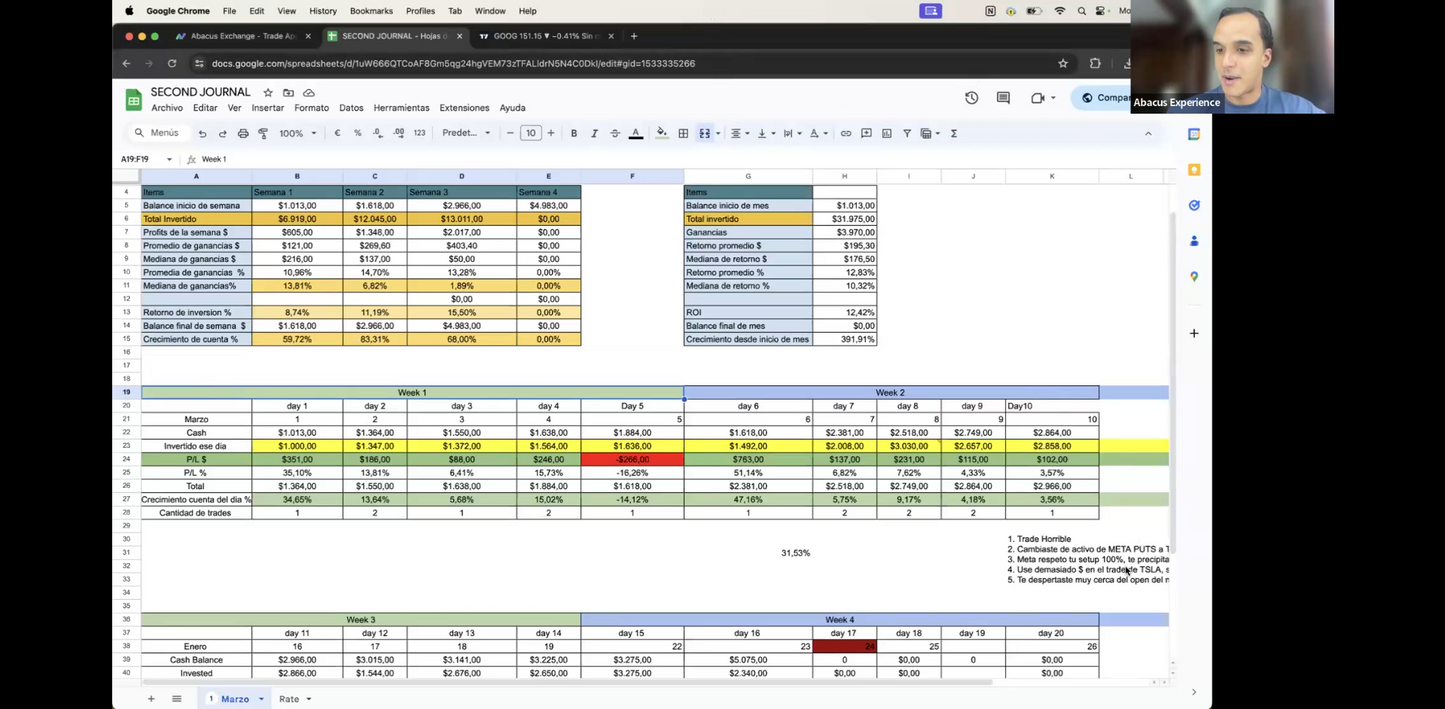This screenshot has height=709, width=1445.
Task: Toggle italic formatting
Action: (x=594, y=133)
